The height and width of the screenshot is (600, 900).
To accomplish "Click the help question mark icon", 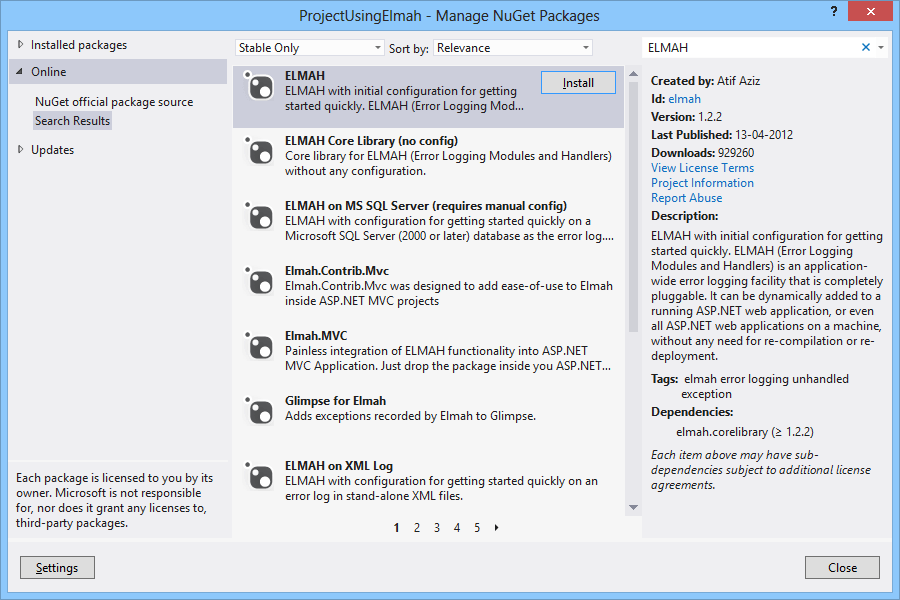I will click(x=833, y=13).
